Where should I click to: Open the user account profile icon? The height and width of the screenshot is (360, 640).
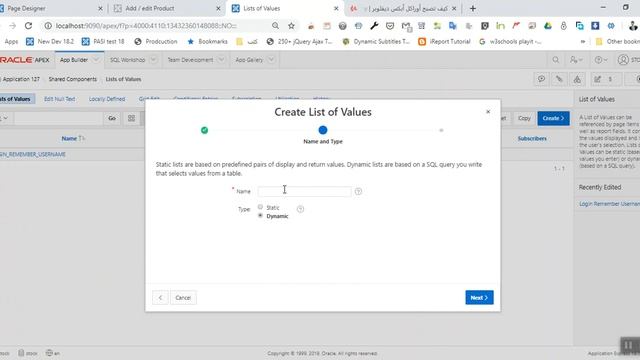coord(623,60)
